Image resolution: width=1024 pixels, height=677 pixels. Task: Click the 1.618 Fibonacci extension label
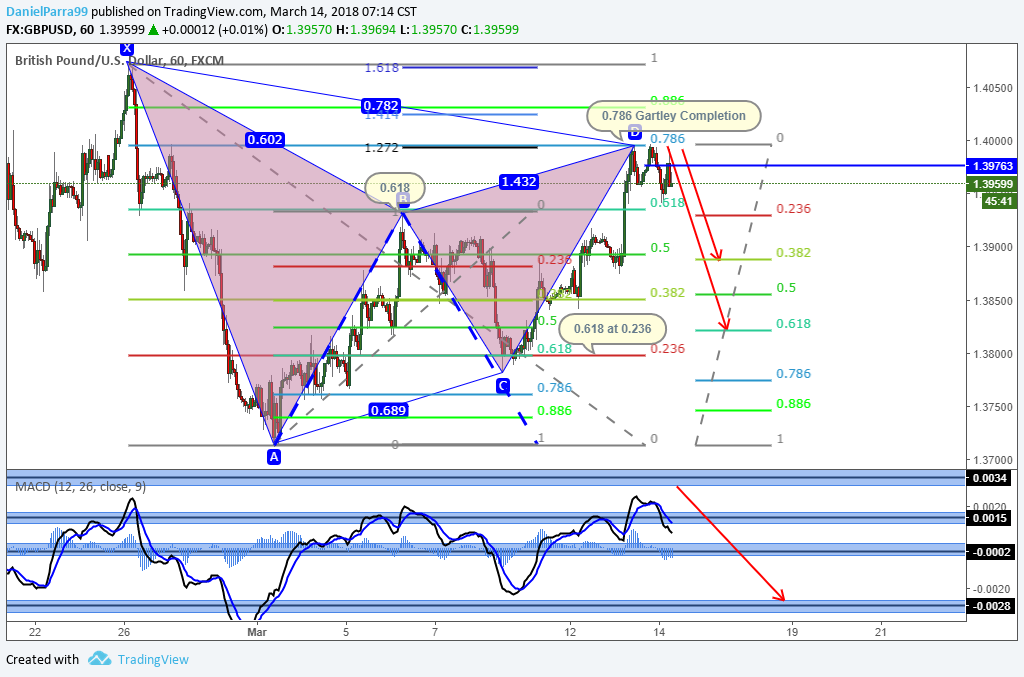pyautogui.click(x=381, y=67)
